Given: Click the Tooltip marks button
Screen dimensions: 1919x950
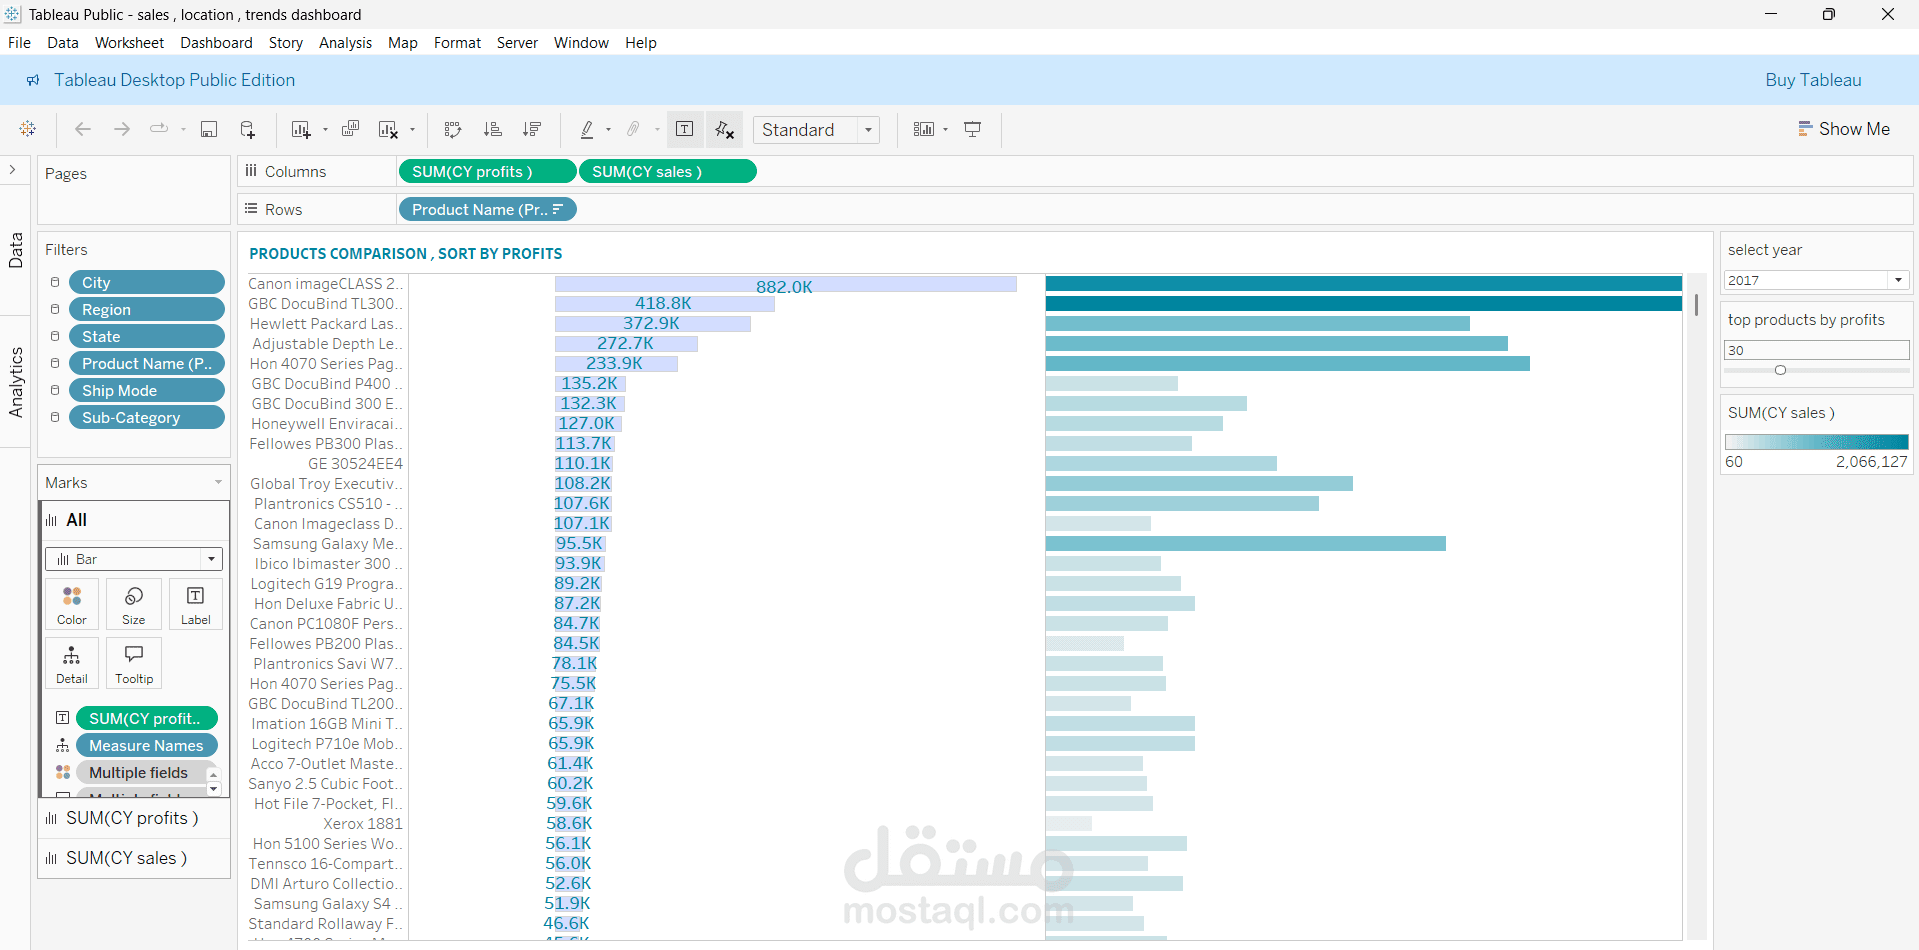Looking at the screenshot, I should (x=134, y=664).
